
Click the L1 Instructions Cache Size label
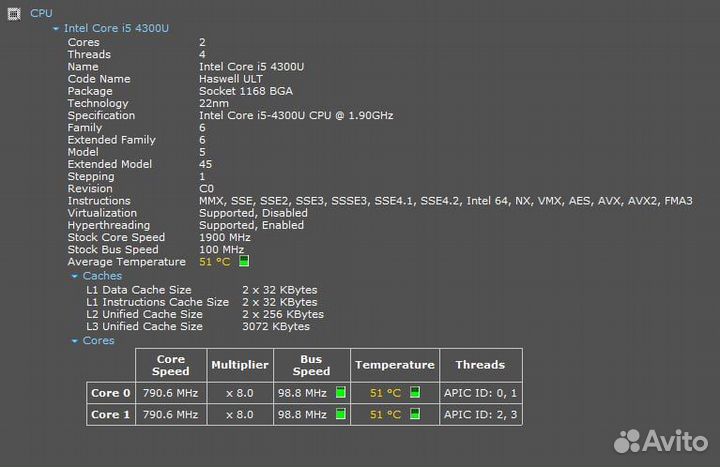[x=158, y=302]
